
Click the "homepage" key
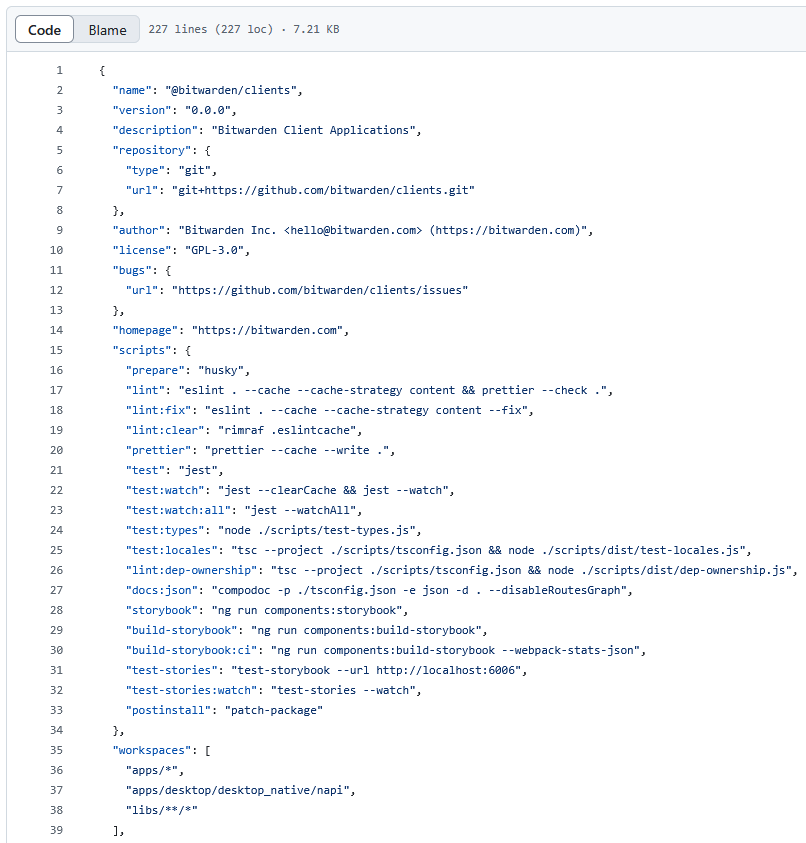(145, 330)
